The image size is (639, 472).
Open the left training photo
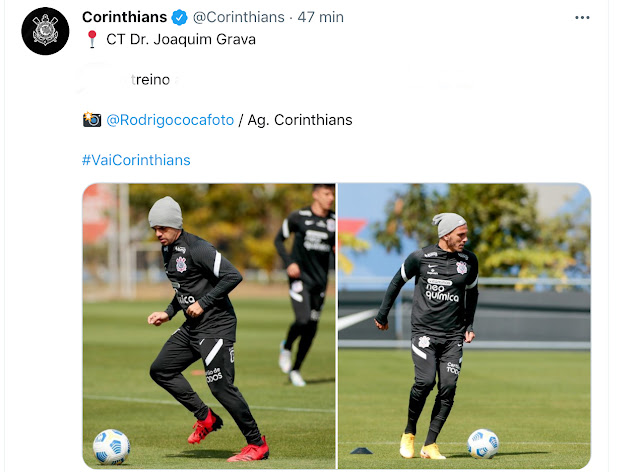(209, 326)
